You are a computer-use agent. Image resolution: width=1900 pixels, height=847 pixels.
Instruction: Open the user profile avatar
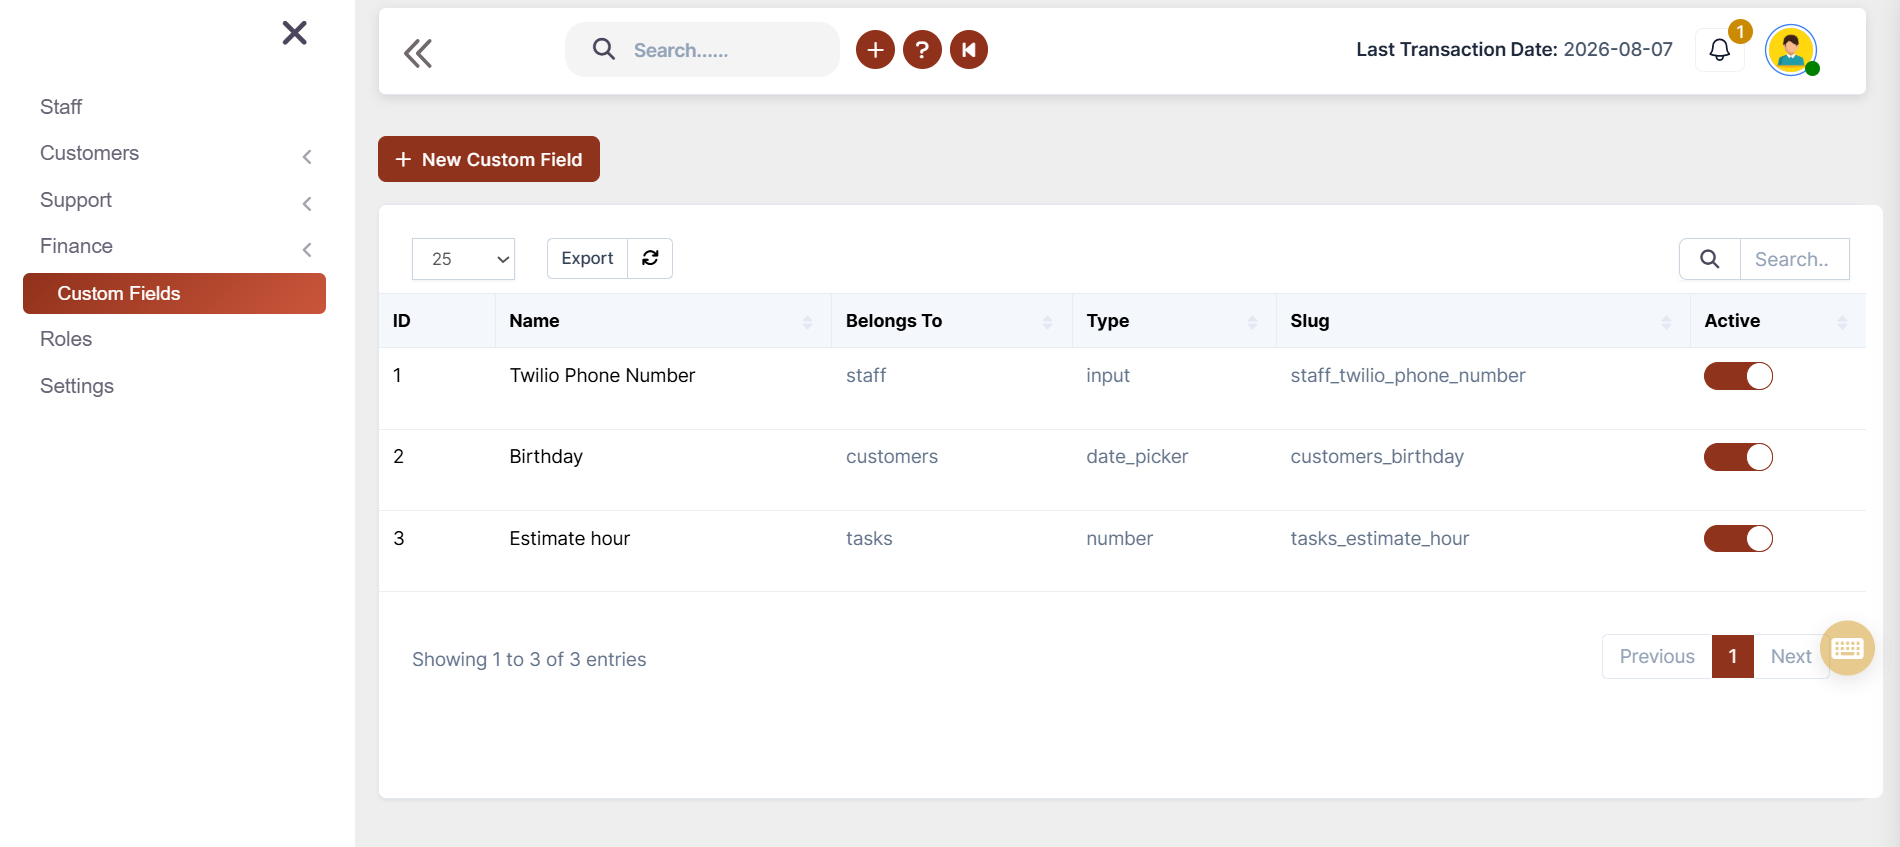1791,50
